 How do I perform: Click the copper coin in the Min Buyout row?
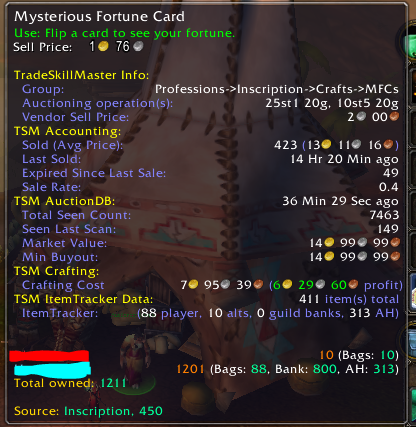click(x=395, y=257)
